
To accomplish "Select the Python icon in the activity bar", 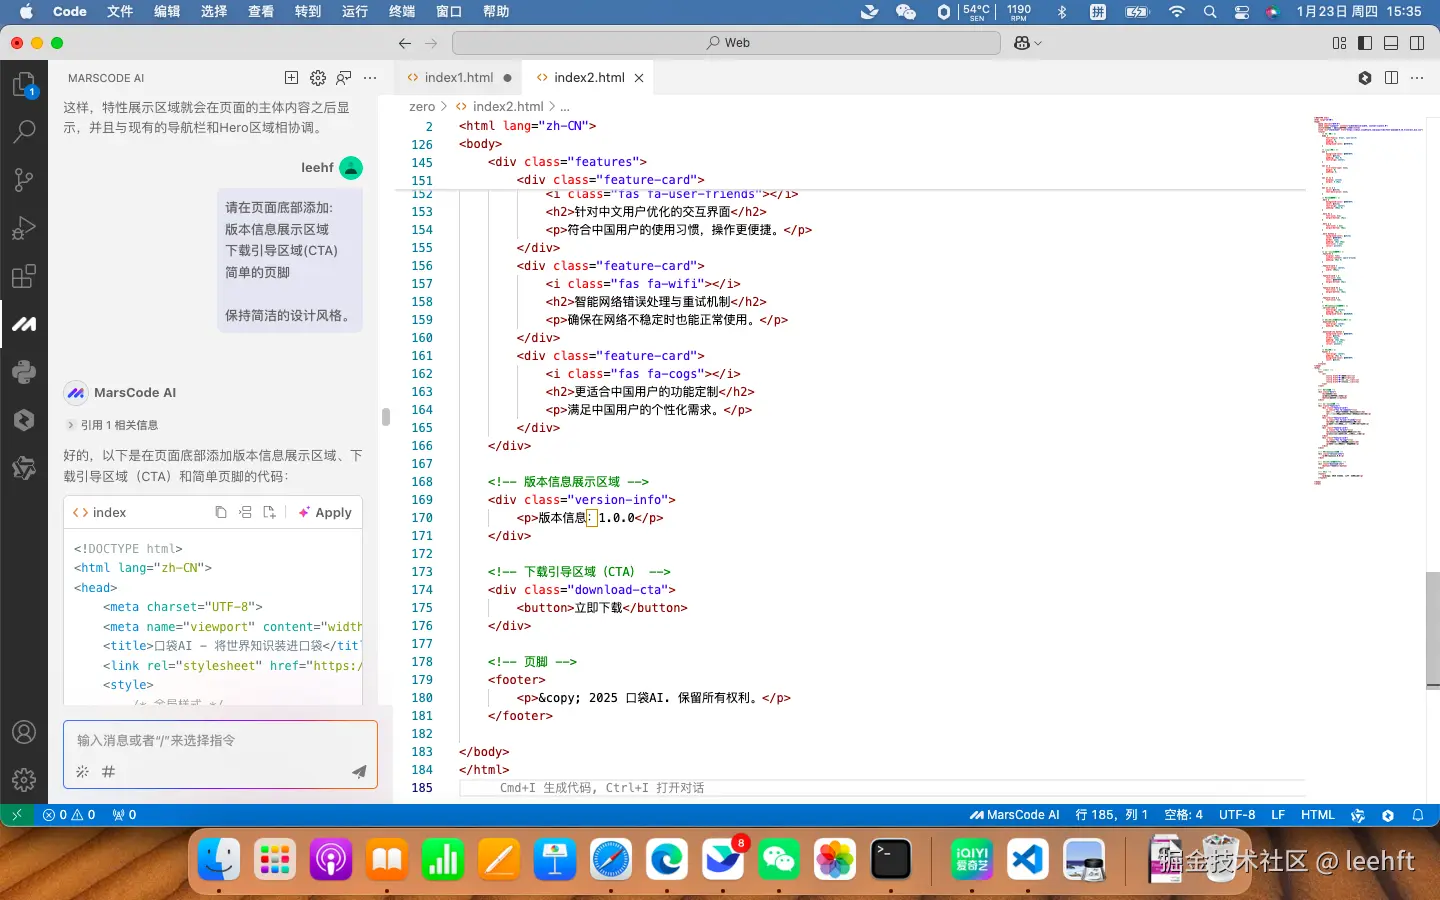I will (24, 371).
